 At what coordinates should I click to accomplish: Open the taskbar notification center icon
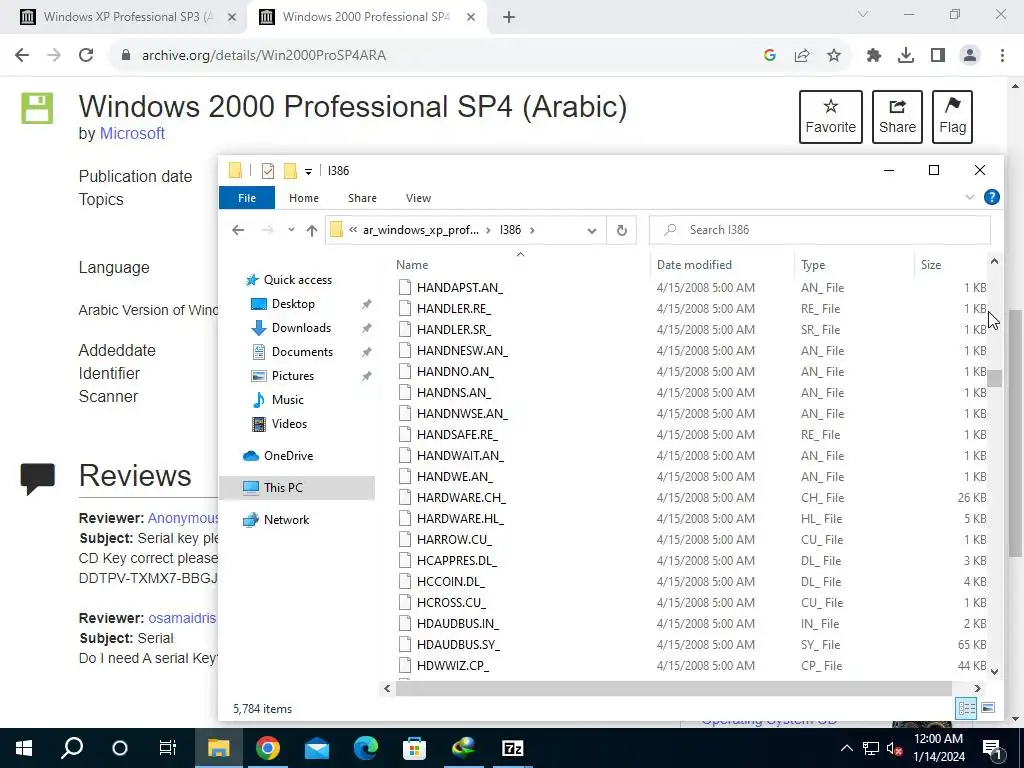pyautogui.click(x=991, y=748)
